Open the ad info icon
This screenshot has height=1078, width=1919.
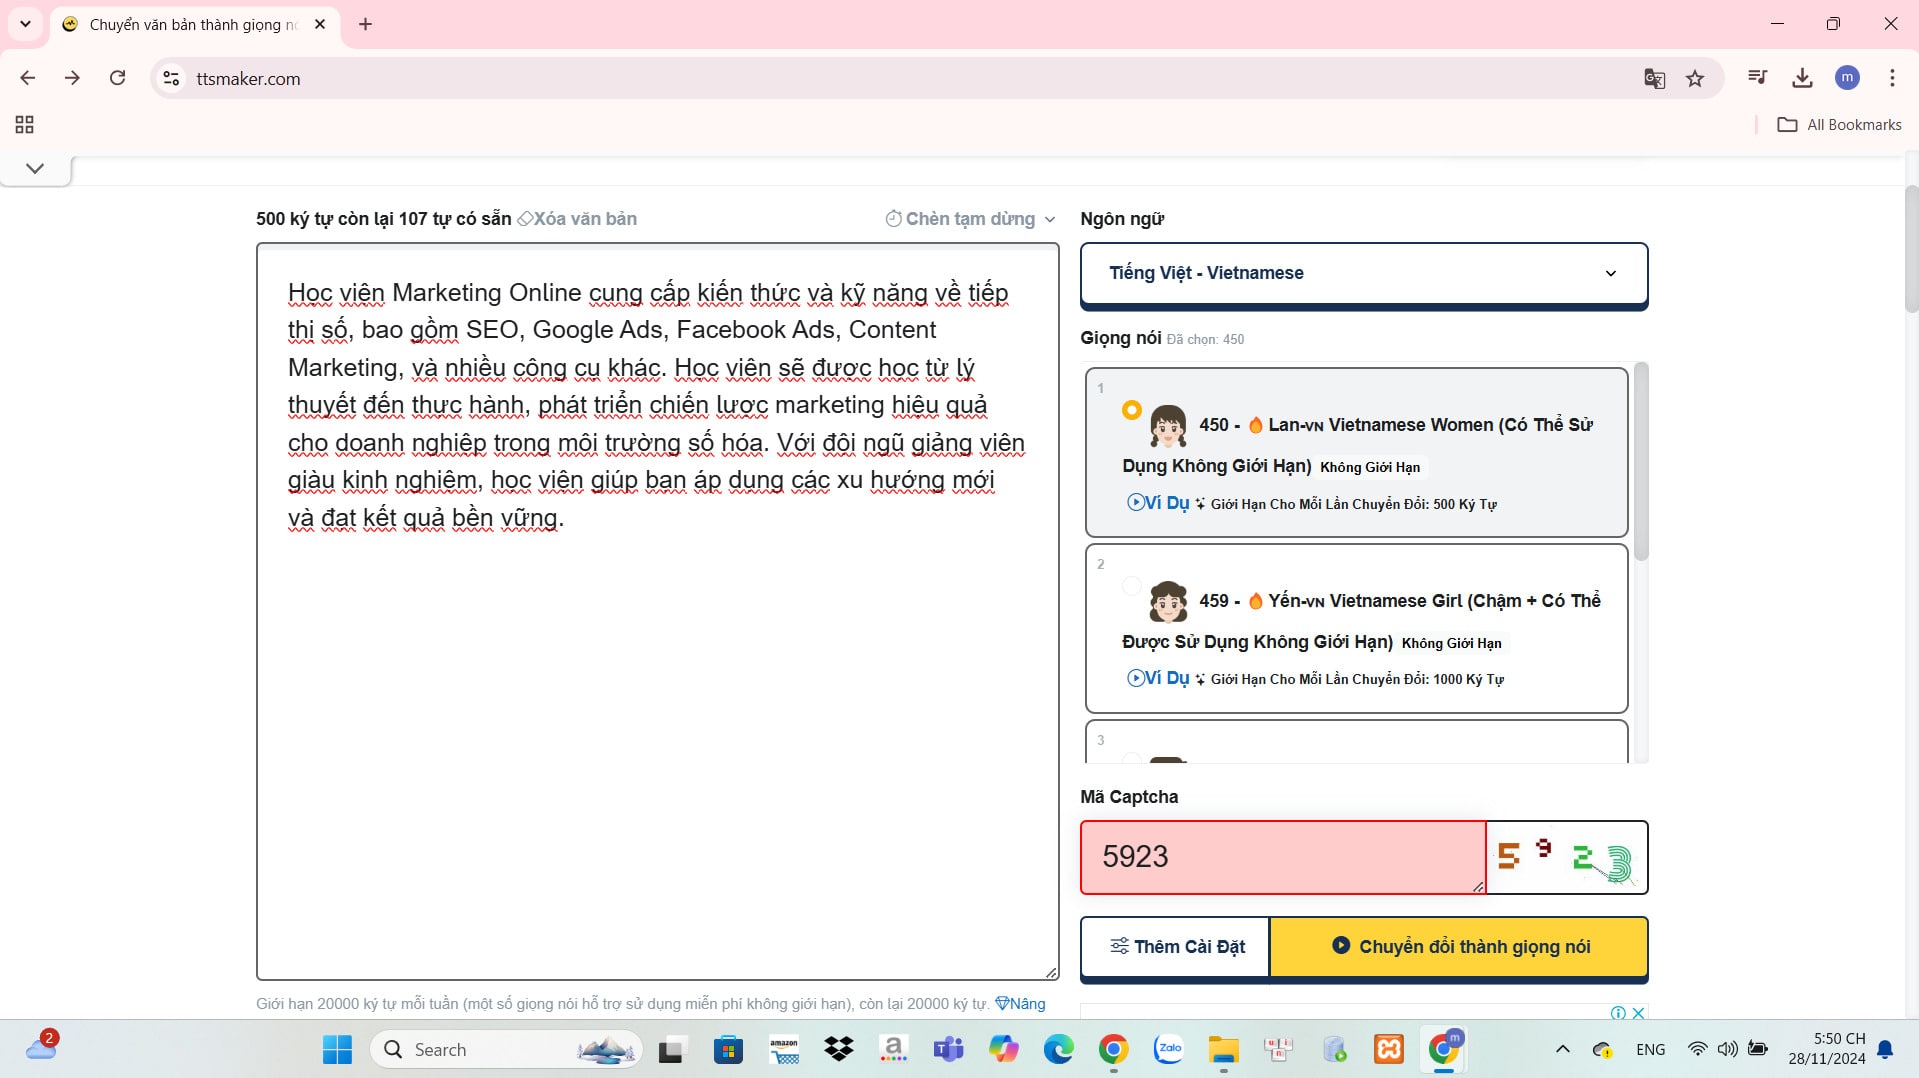point(1618,1013)
